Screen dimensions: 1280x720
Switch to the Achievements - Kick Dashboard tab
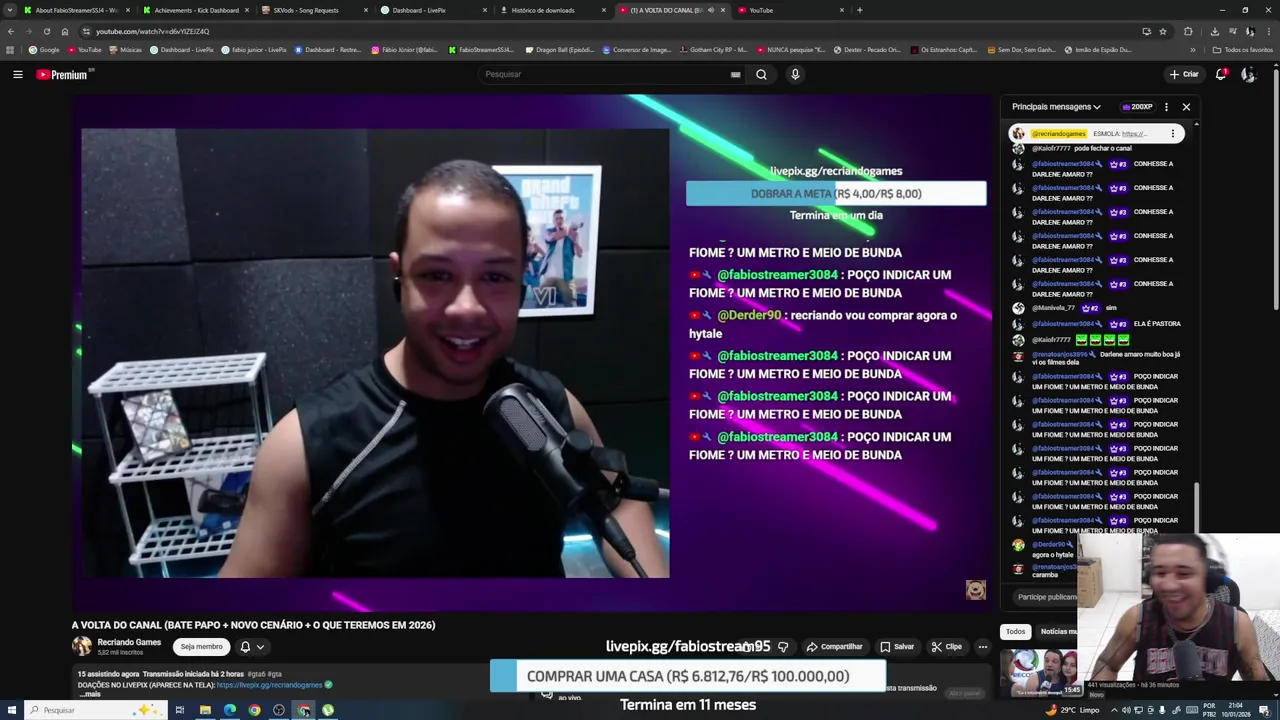tap(195, 10)
